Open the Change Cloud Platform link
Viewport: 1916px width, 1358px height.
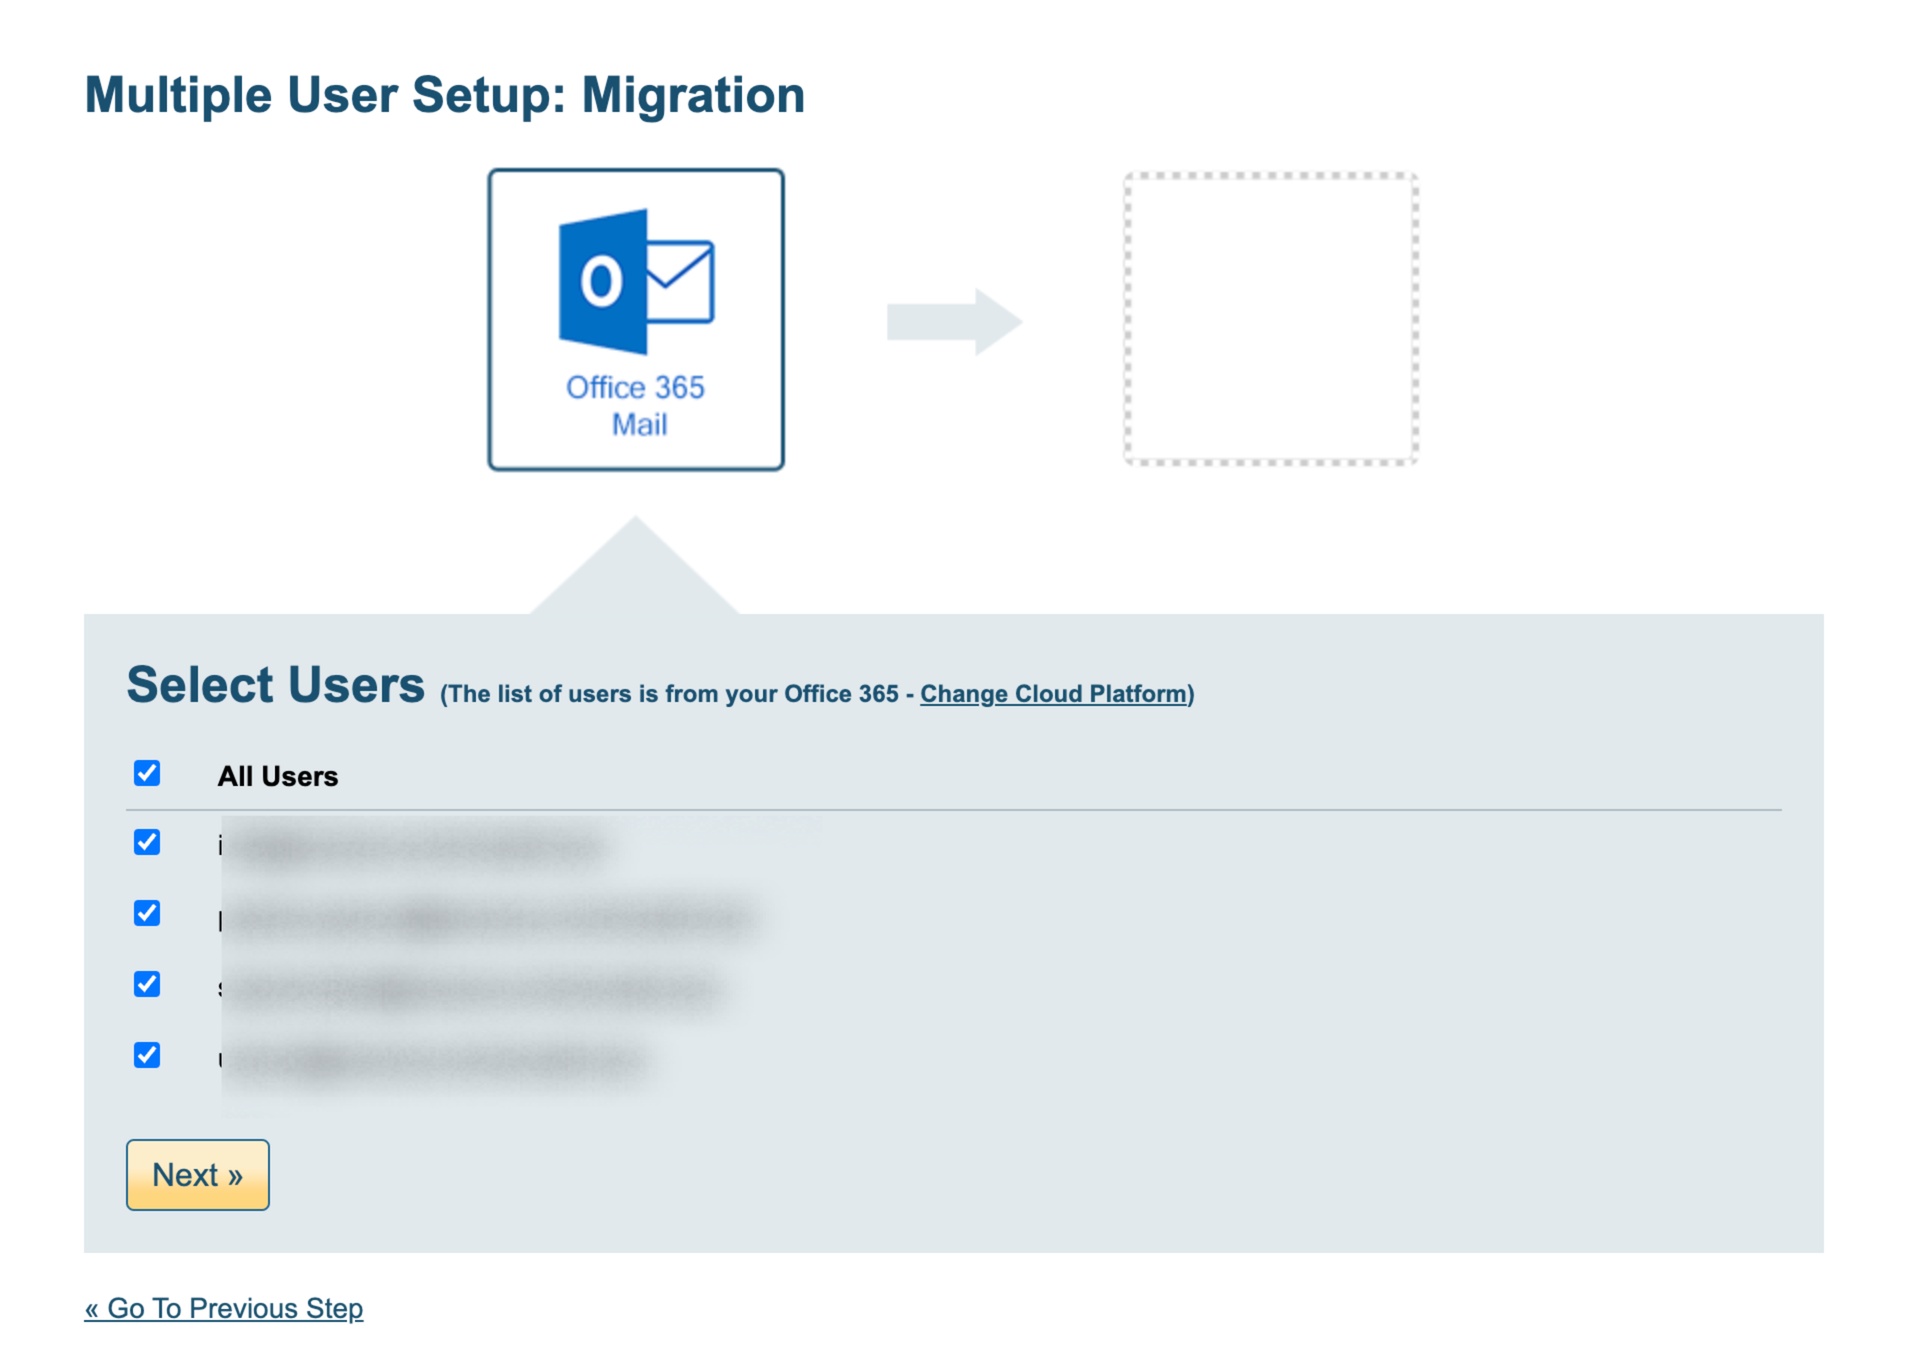point(1054,694)
